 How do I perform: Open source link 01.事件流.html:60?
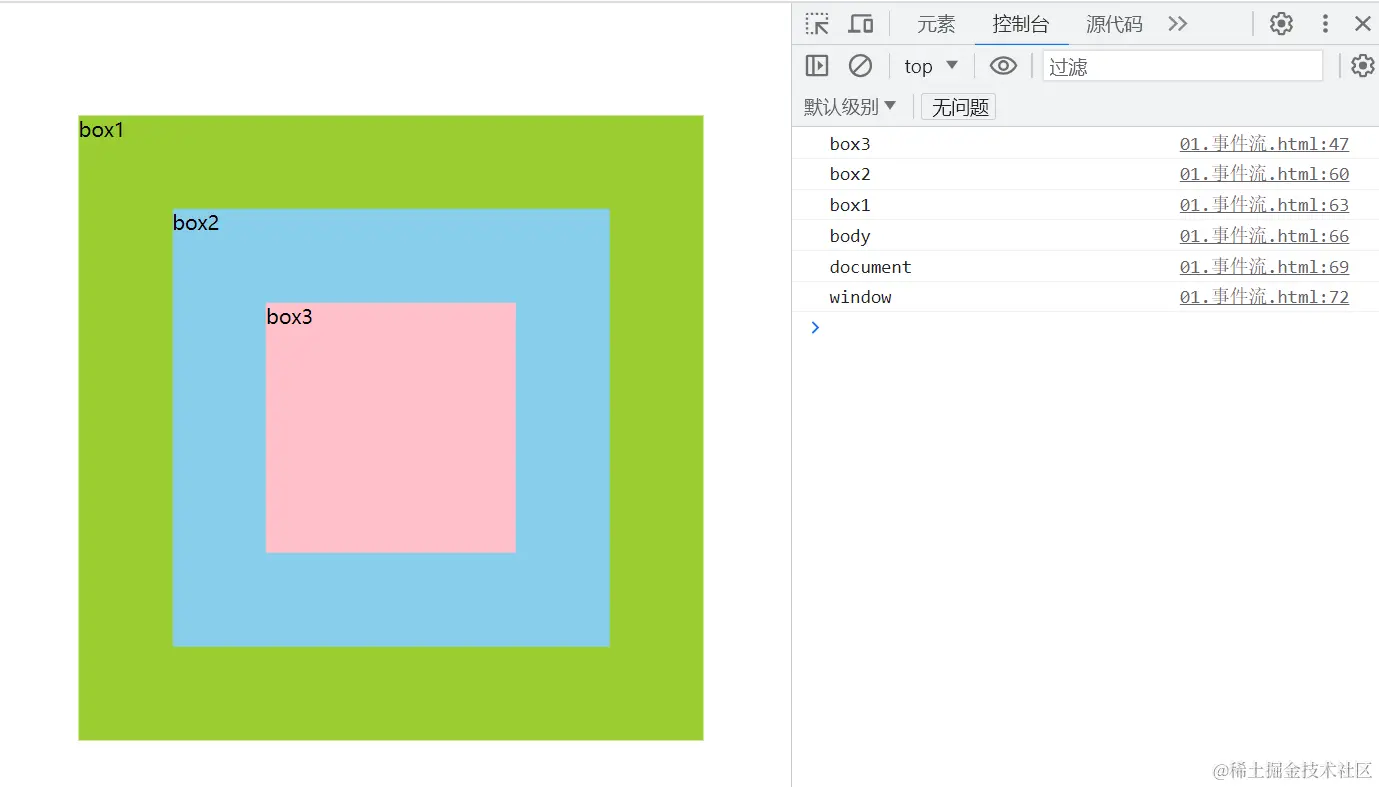coord(1264,174)
